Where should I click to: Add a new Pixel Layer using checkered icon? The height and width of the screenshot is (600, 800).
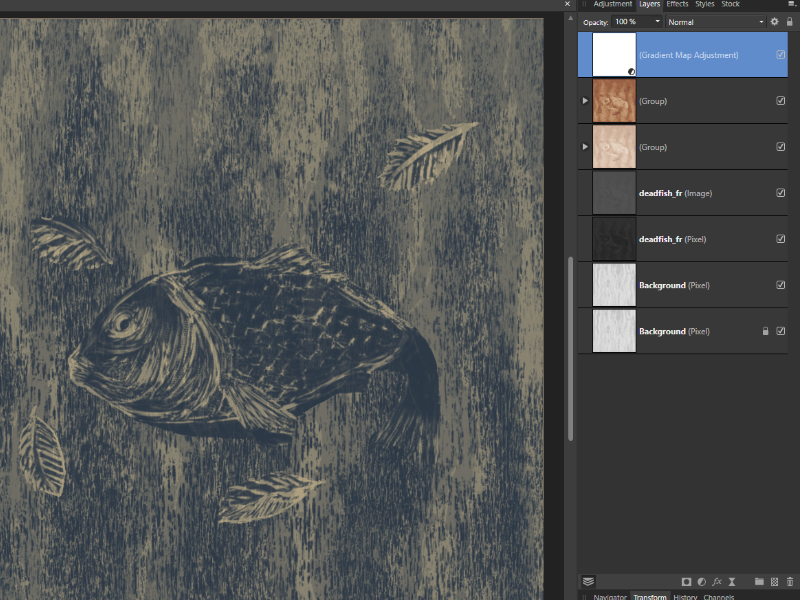[774, 582]
